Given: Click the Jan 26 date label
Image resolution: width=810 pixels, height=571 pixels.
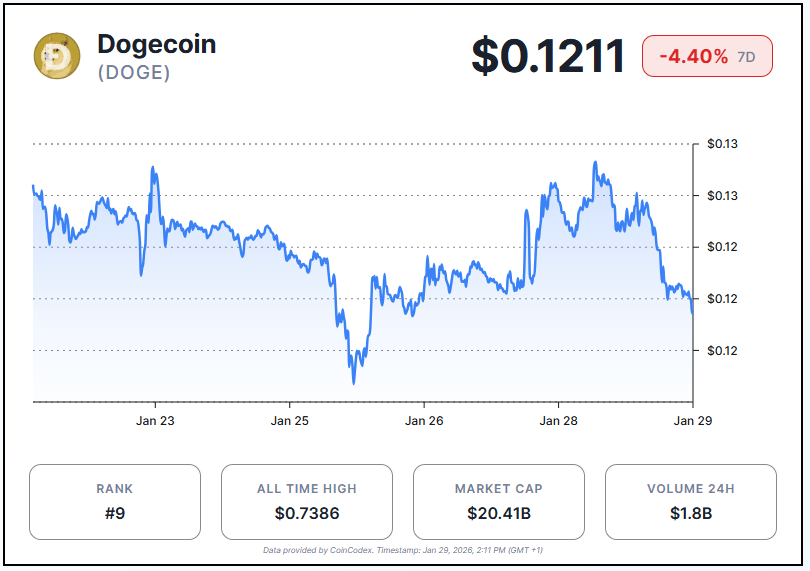Looking at the screenshot, I should (424, 421).
